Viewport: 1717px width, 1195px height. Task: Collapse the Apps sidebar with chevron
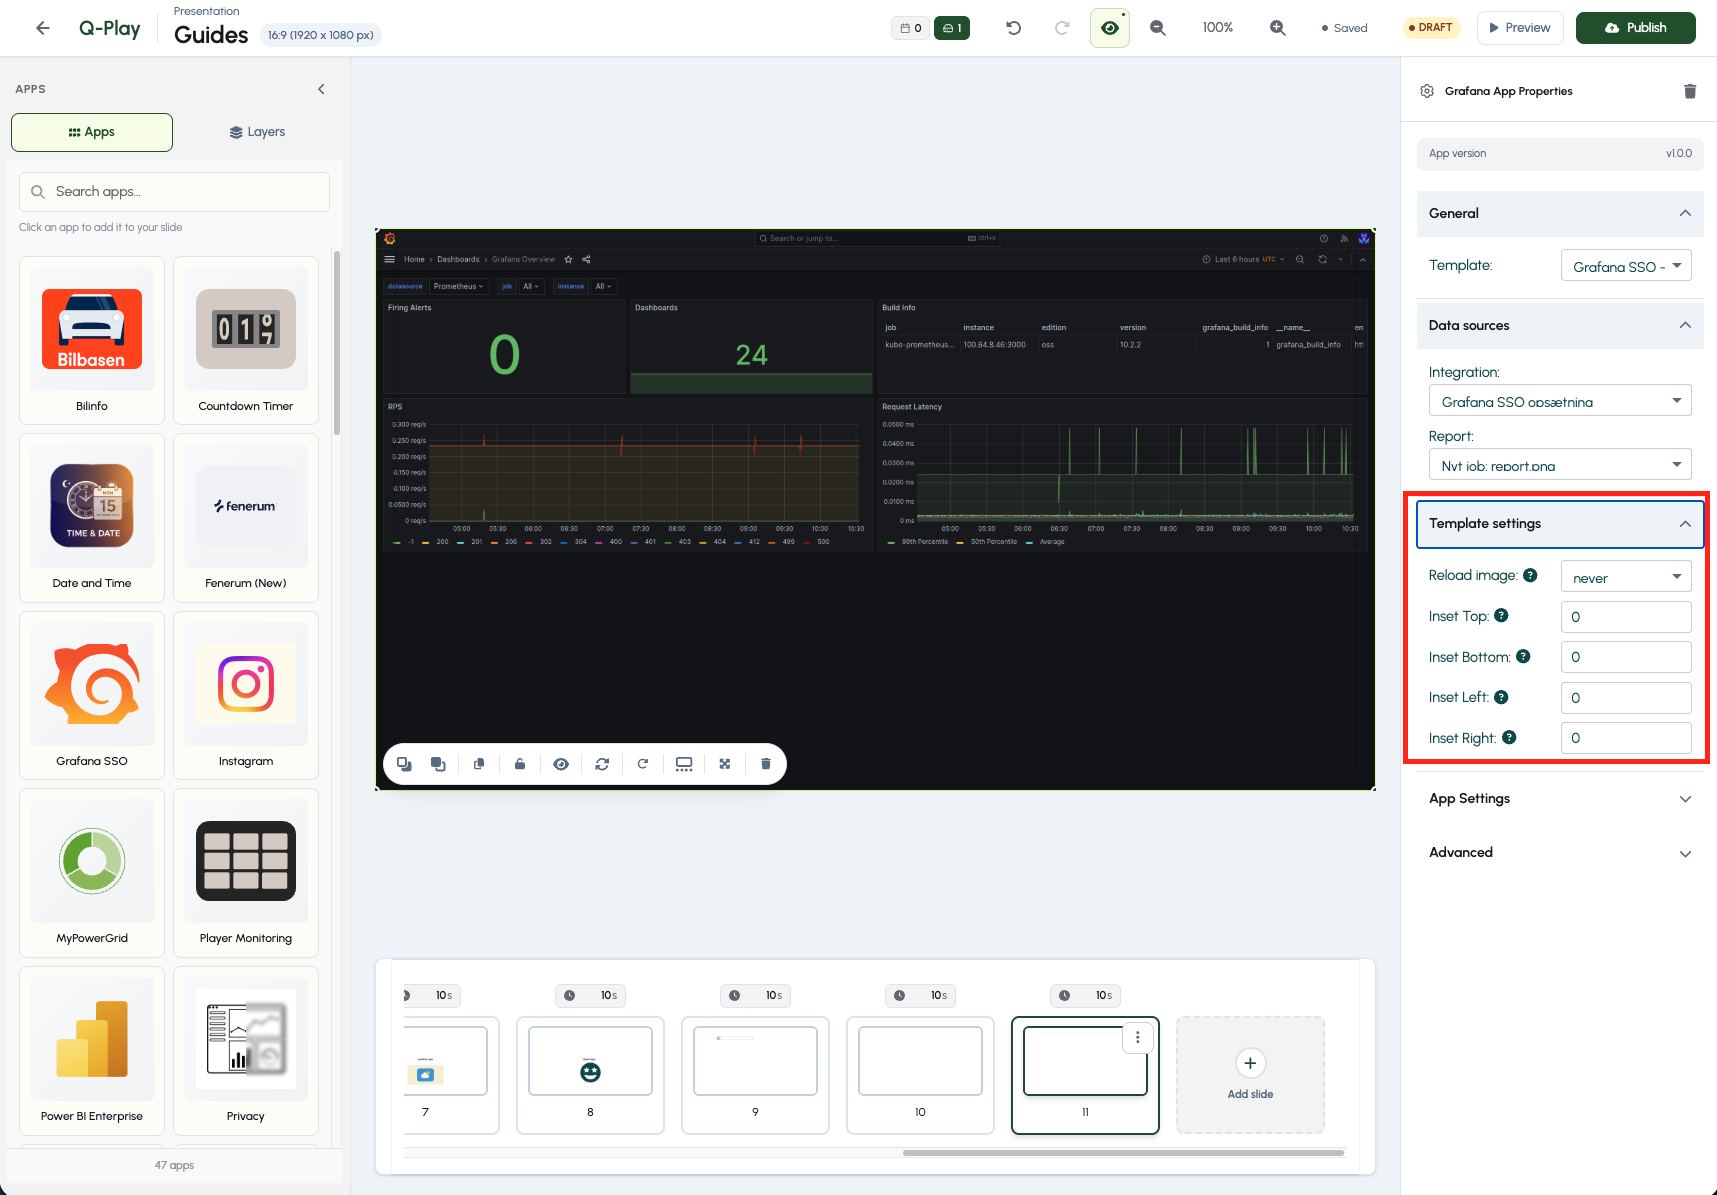321,89
